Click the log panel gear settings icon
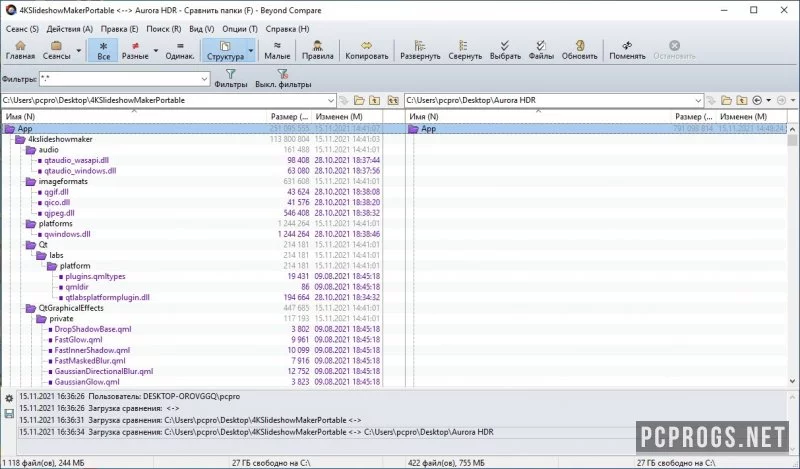 tap(9, 399)
